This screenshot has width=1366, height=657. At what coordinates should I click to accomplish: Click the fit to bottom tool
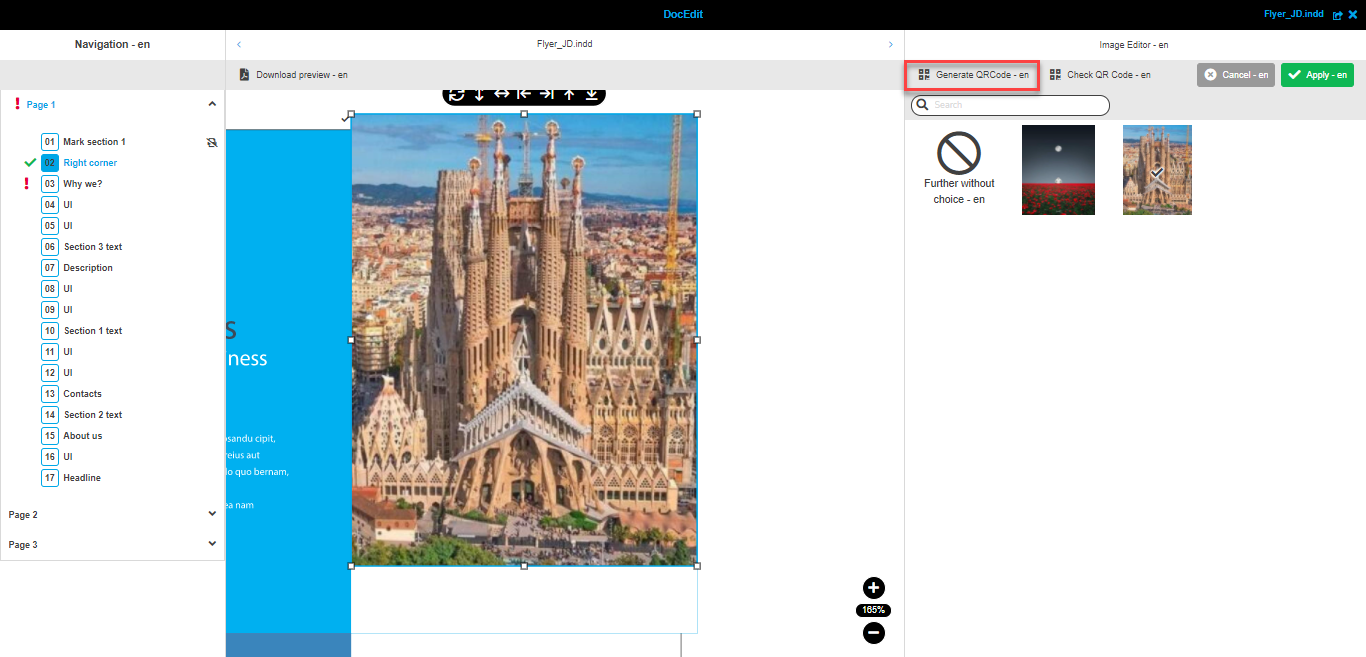tap(591, 95)
